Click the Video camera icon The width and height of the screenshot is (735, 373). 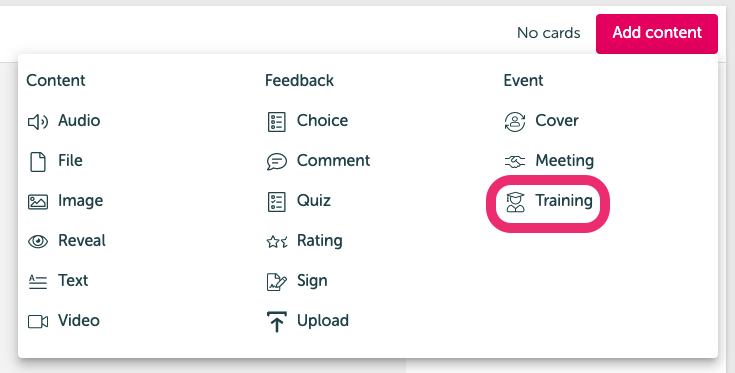point(38,322)
